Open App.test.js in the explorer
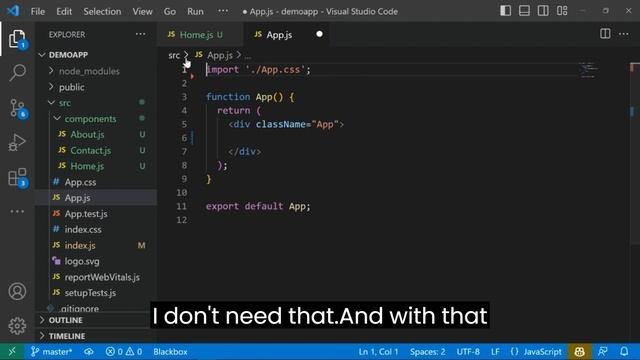640x360 pixels. tap(86, 214)
